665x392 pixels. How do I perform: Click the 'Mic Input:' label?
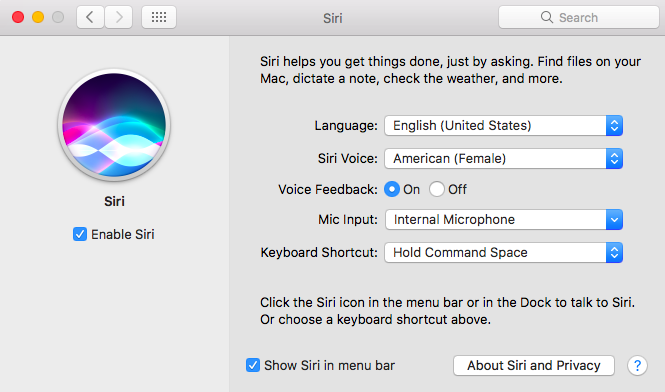pos(348,219)
